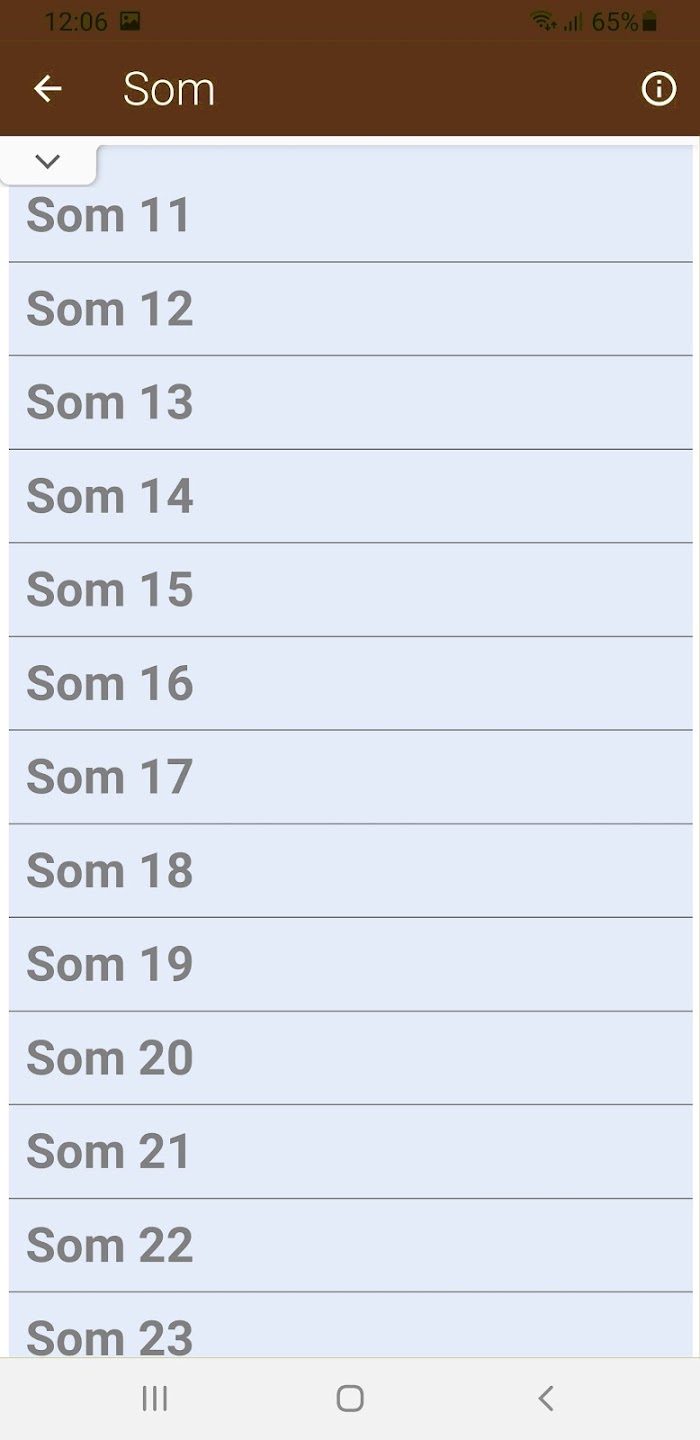Tap Android back navigation chevron
This screenshot has height=1440, width=700.
545,1398
